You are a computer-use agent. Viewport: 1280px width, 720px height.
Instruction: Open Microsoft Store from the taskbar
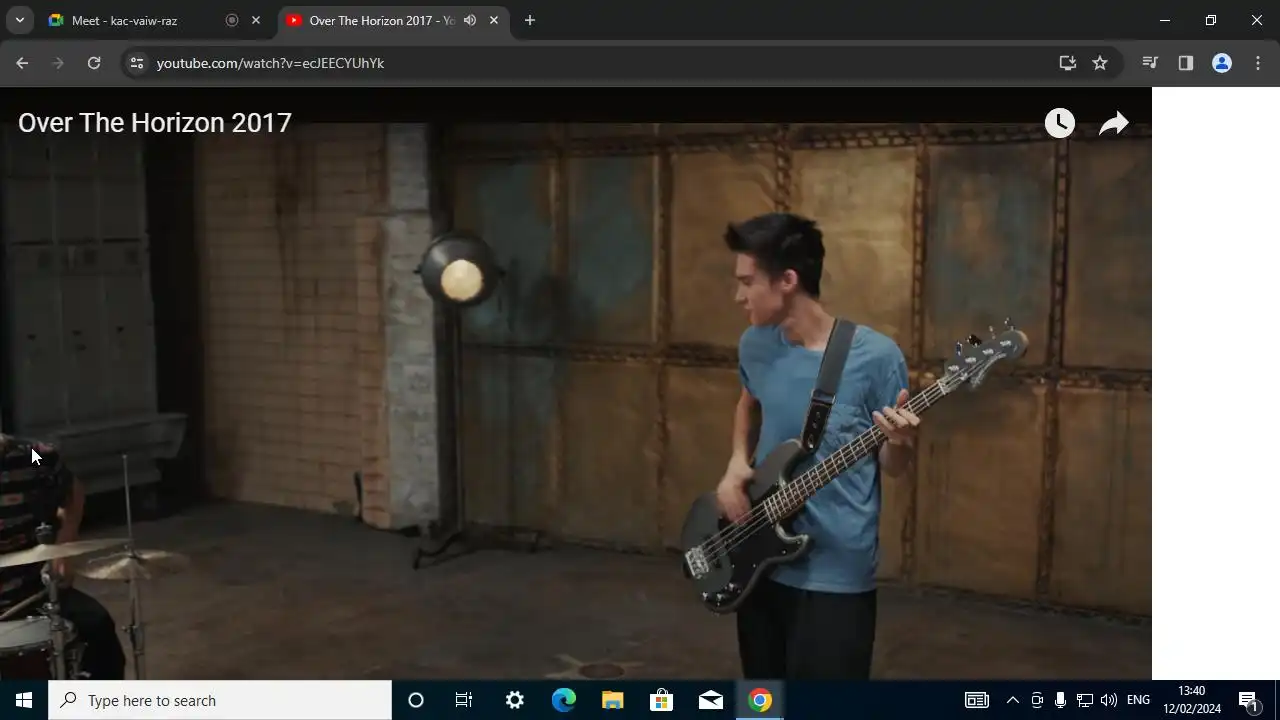[x=662, y=700]
